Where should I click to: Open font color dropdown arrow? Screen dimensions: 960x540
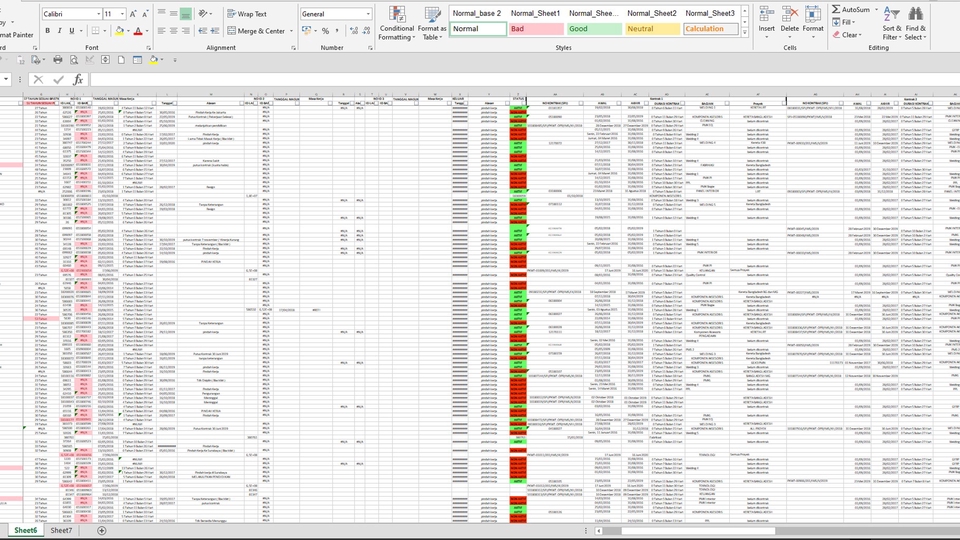(147, 31)
